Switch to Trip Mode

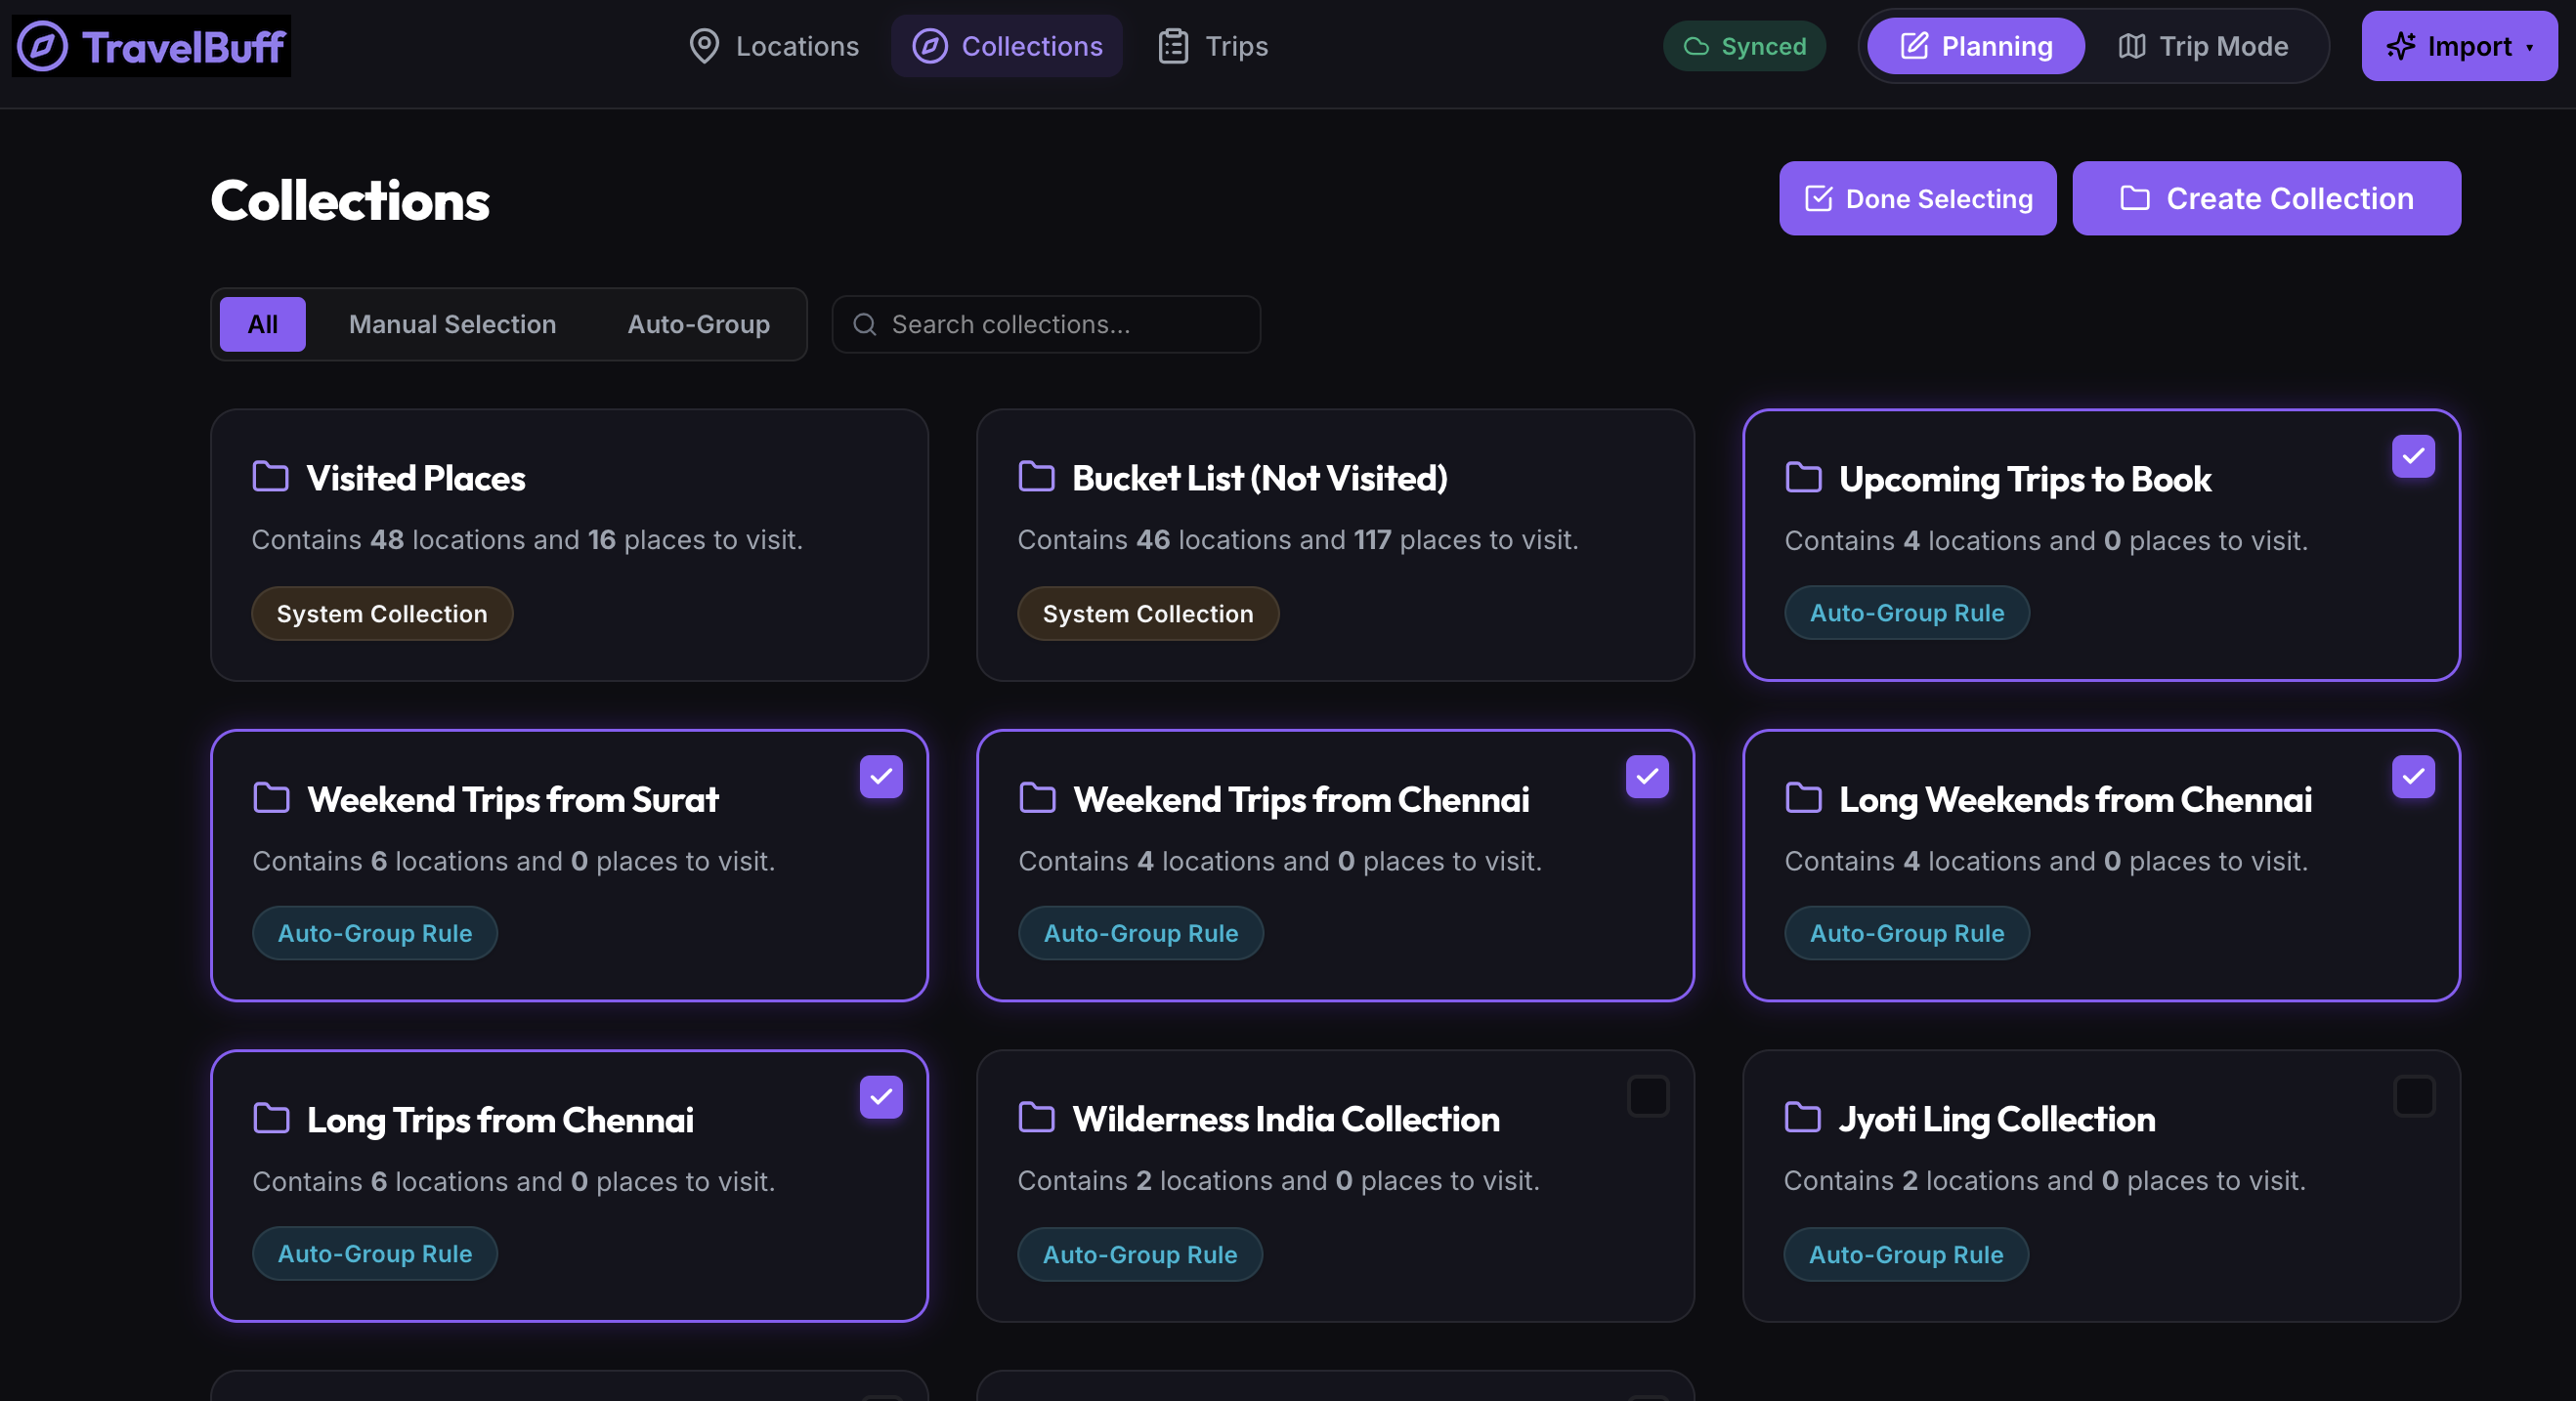2203,46
